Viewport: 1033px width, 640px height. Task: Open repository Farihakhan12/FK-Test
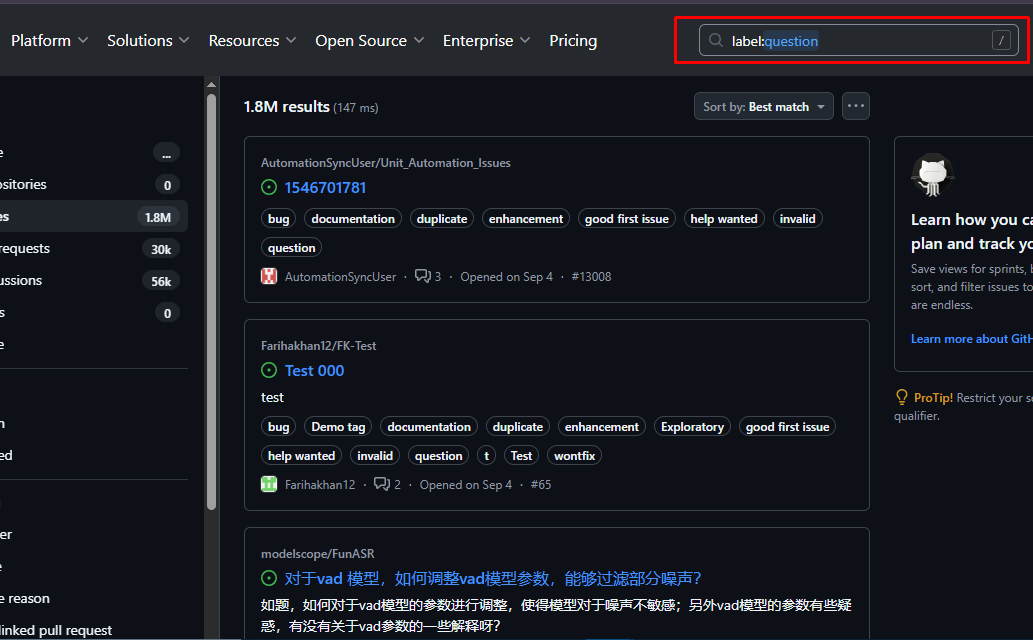point(318,345)
